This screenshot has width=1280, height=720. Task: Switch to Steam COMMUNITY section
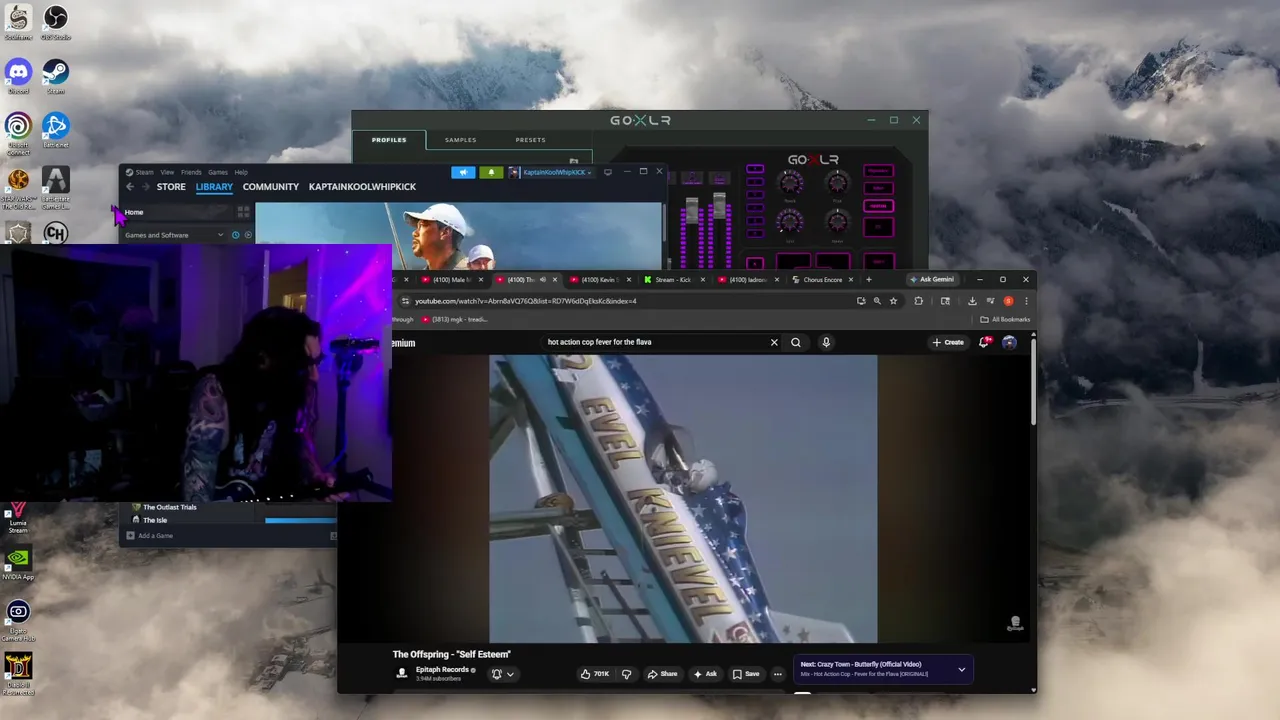tap(270, 187)
